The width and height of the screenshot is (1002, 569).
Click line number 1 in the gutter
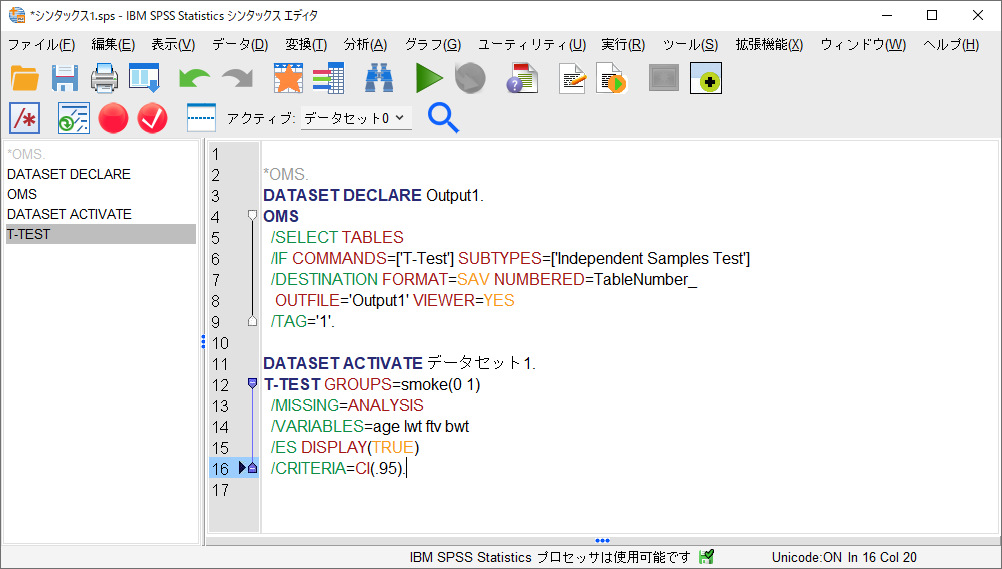[x=215, y=154]
